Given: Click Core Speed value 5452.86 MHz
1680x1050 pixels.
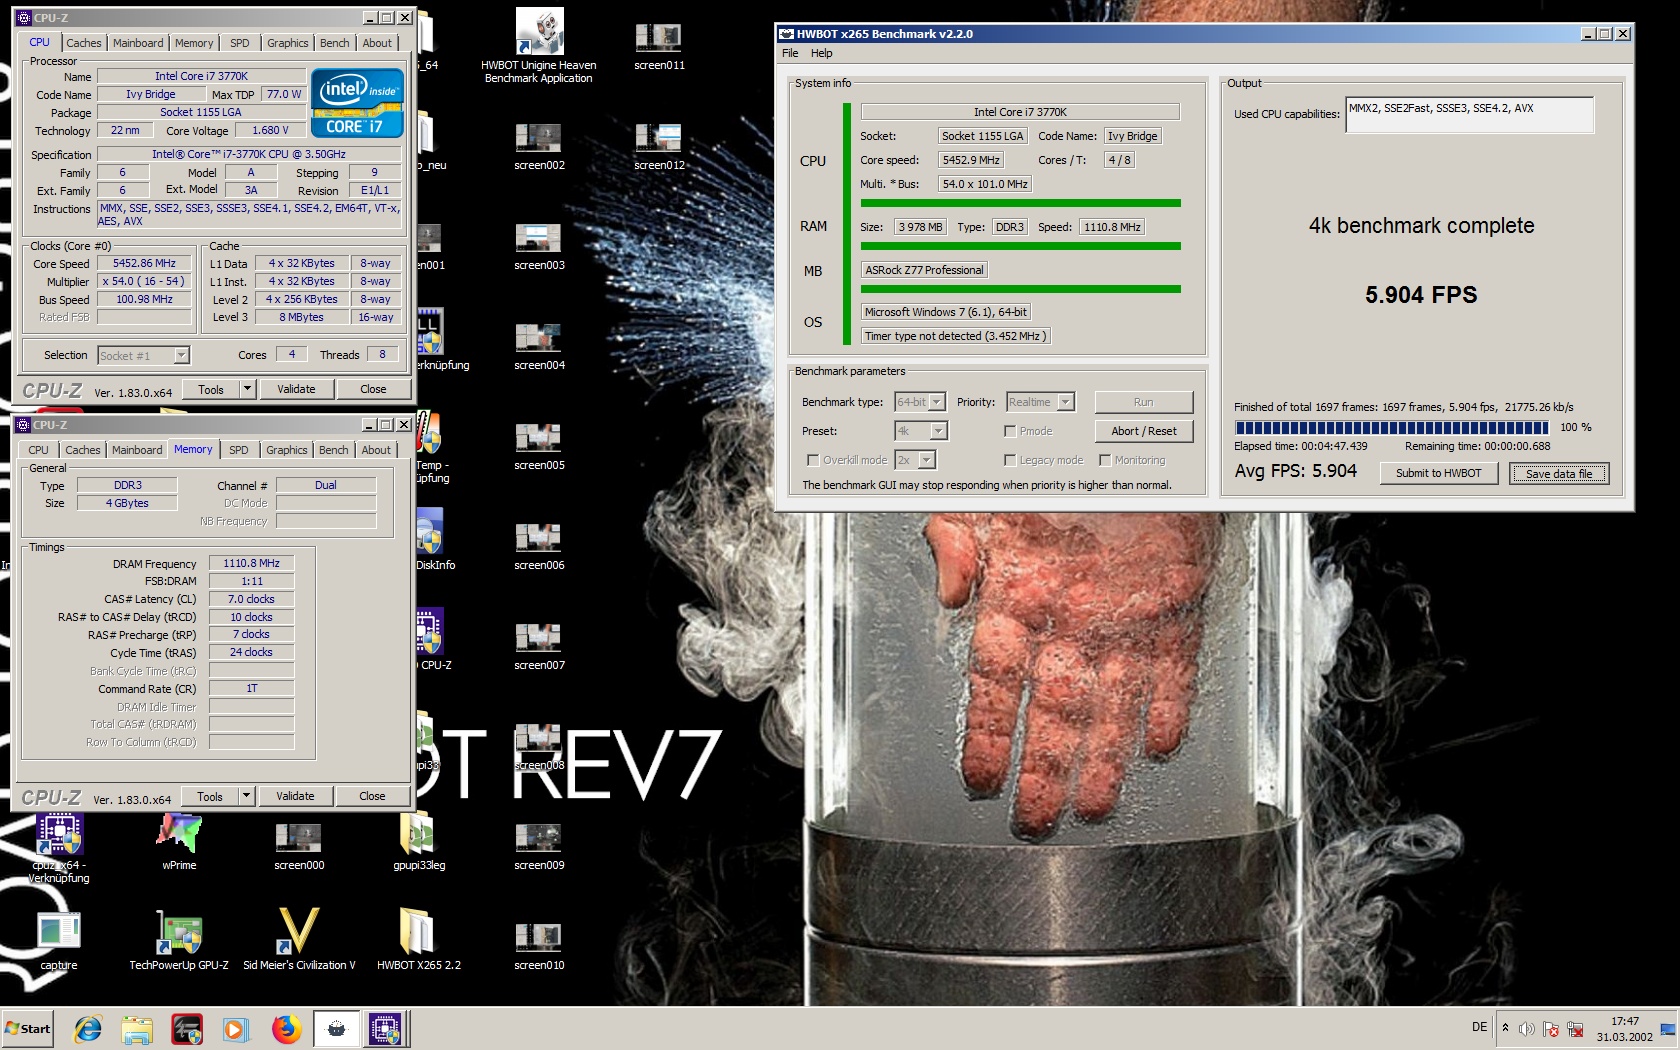Looking at the screenshot, I should pyautogui.click(x=144, y=264).
